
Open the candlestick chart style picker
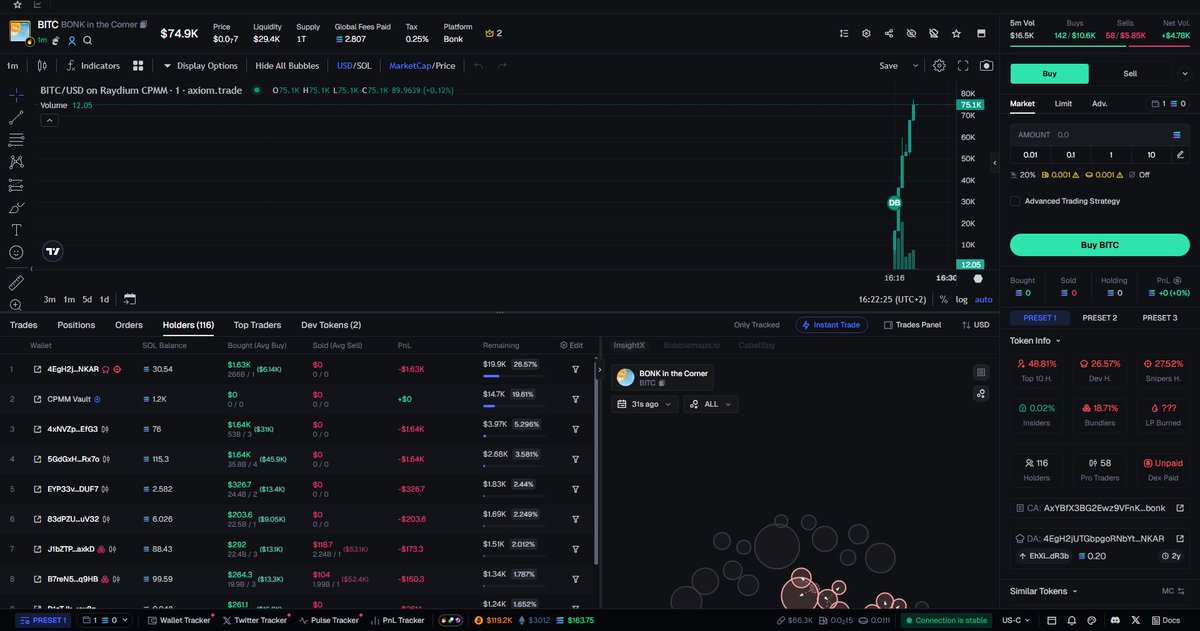[x=41, y=66]
